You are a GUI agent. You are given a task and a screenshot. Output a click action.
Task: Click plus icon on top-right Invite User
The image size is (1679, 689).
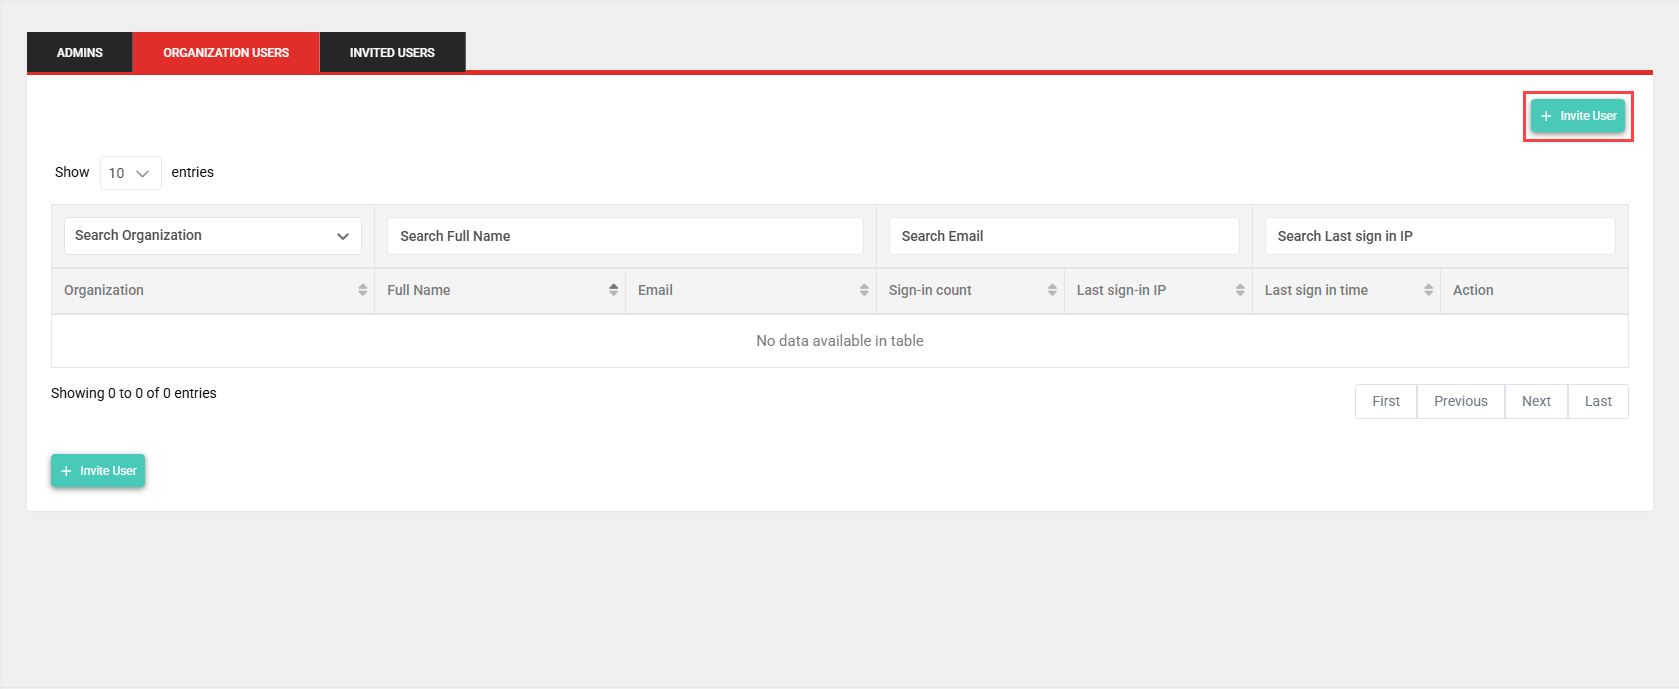(1546, 116)
